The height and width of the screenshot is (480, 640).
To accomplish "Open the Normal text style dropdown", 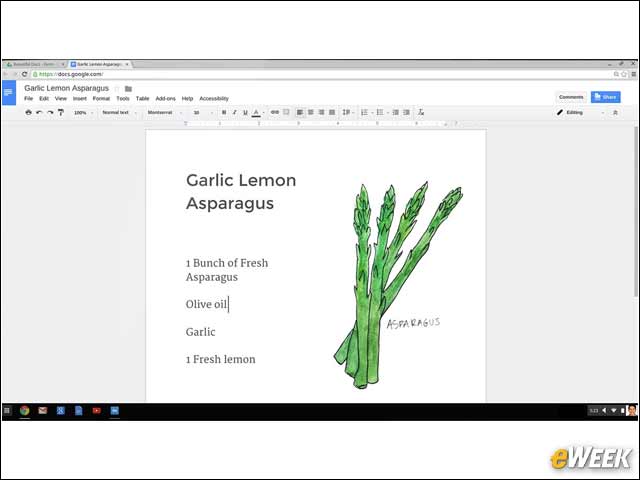I will pos(119,112).
